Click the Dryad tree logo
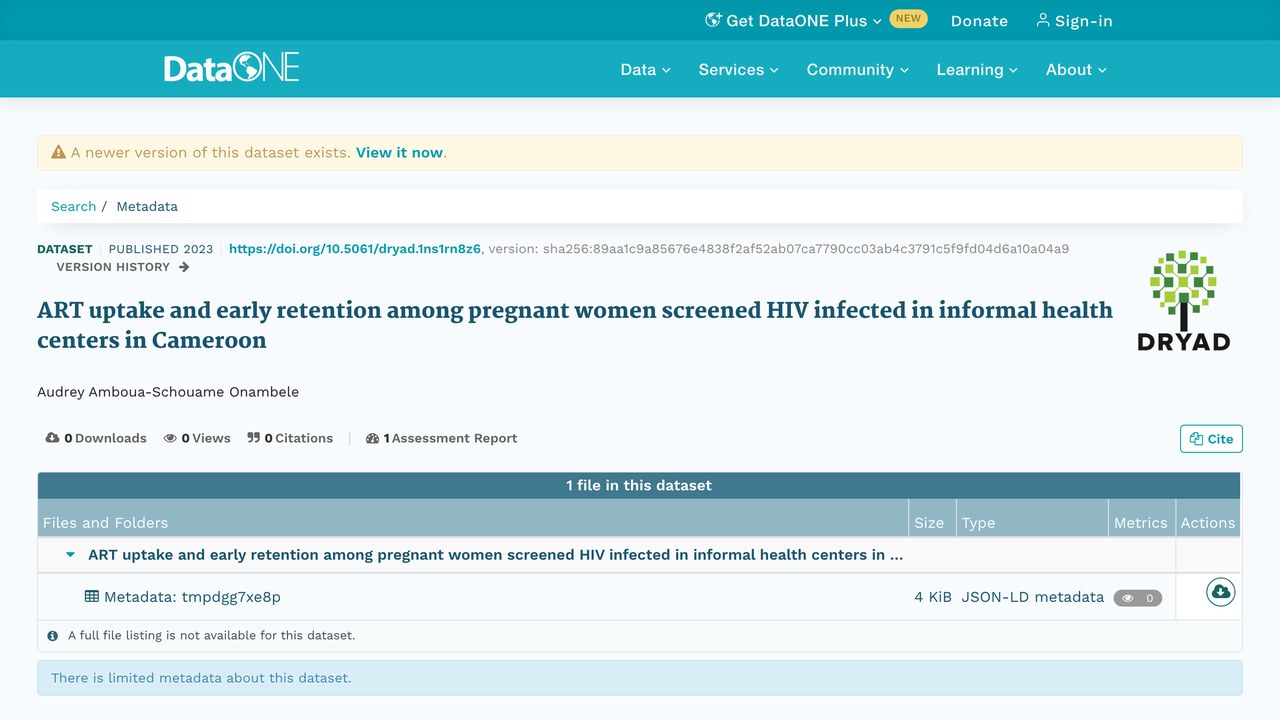 tap(1183, 300)
